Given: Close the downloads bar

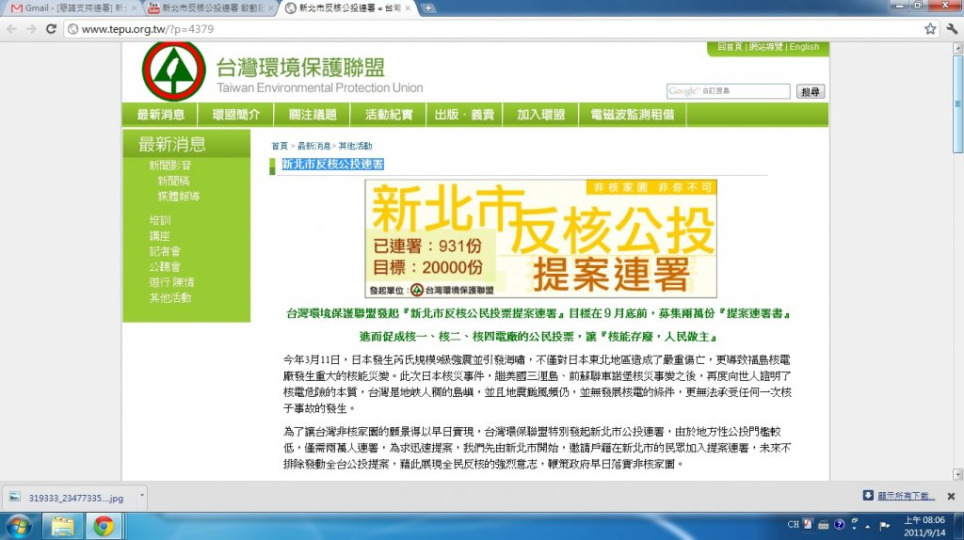Looking at the screenshot, I should pos(951,495).
